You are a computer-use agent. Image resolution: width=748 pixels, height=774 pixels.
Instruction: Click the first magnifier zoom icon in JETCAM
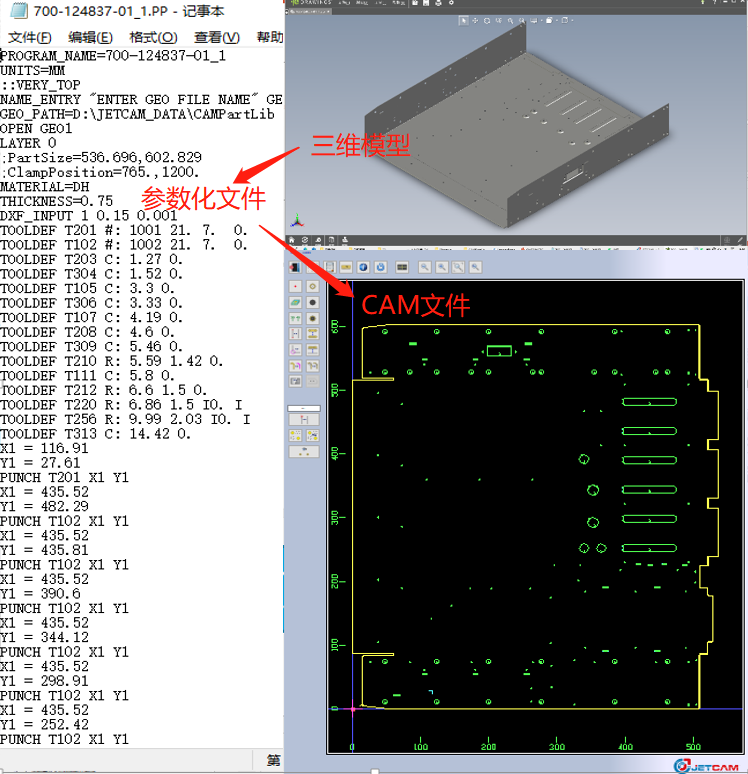[425, 267]
